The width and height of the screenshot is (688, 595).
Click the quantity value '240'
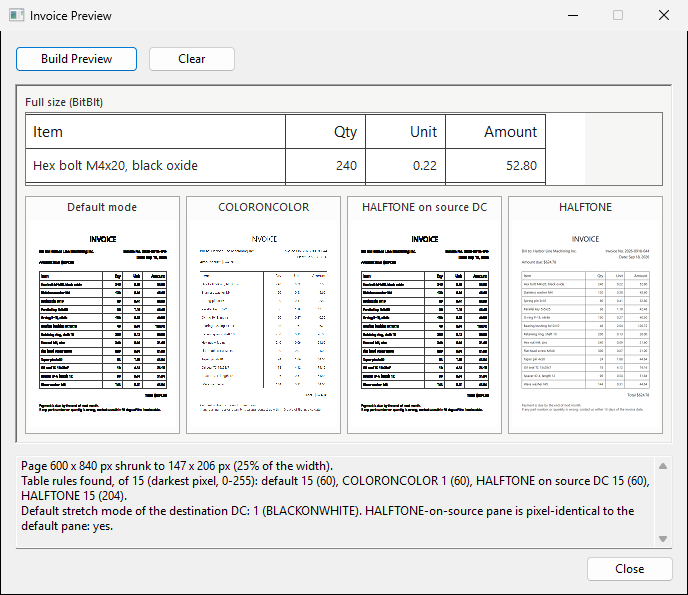[x=346, y=165]
